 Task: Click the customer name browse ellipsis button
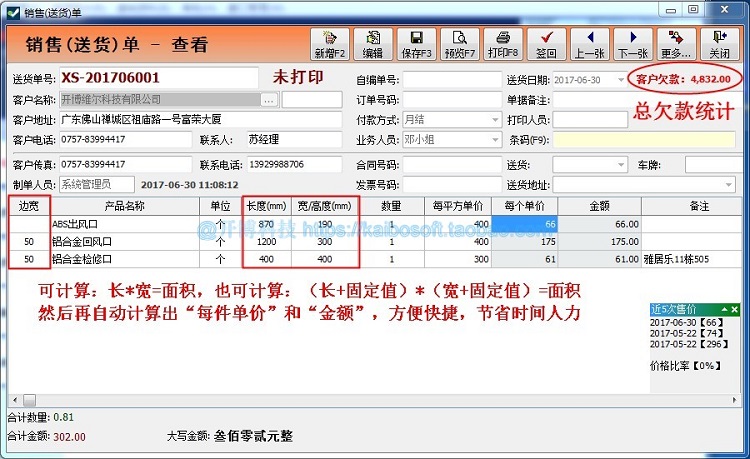coord(269,100)
